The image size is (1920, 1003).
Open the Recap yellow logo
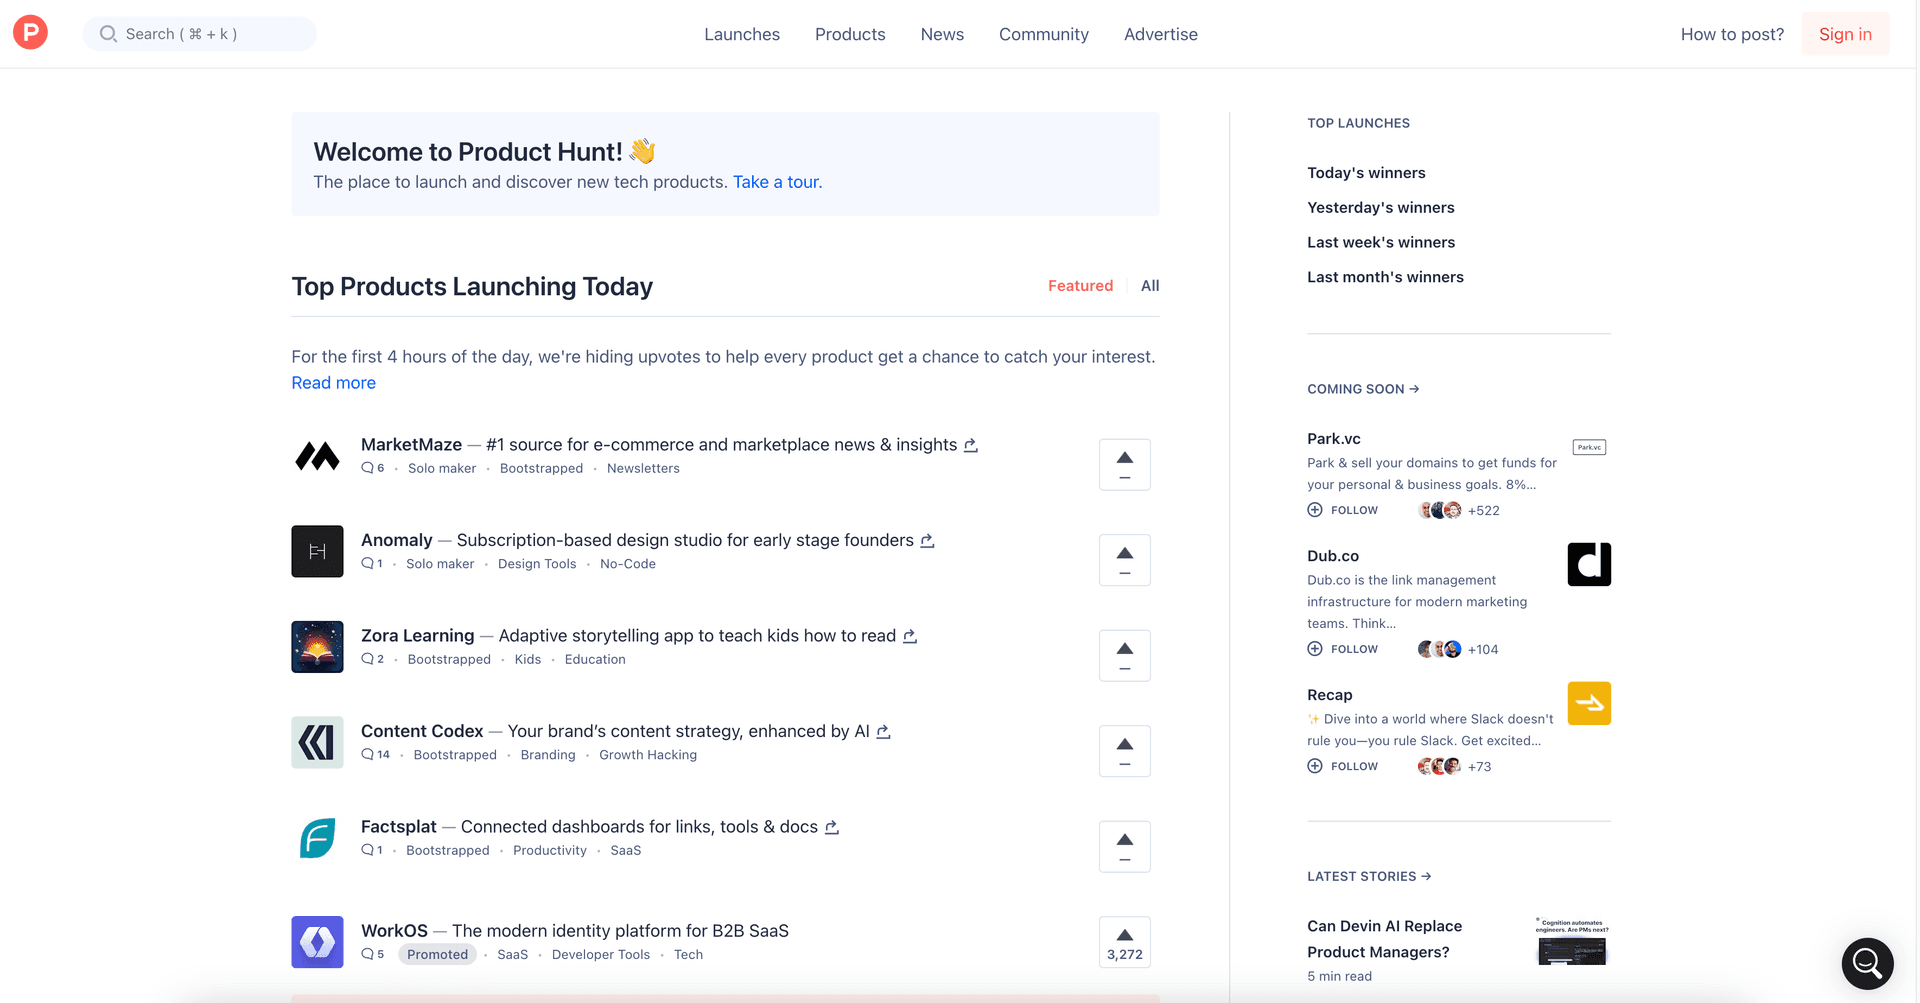pos(1589,703)
